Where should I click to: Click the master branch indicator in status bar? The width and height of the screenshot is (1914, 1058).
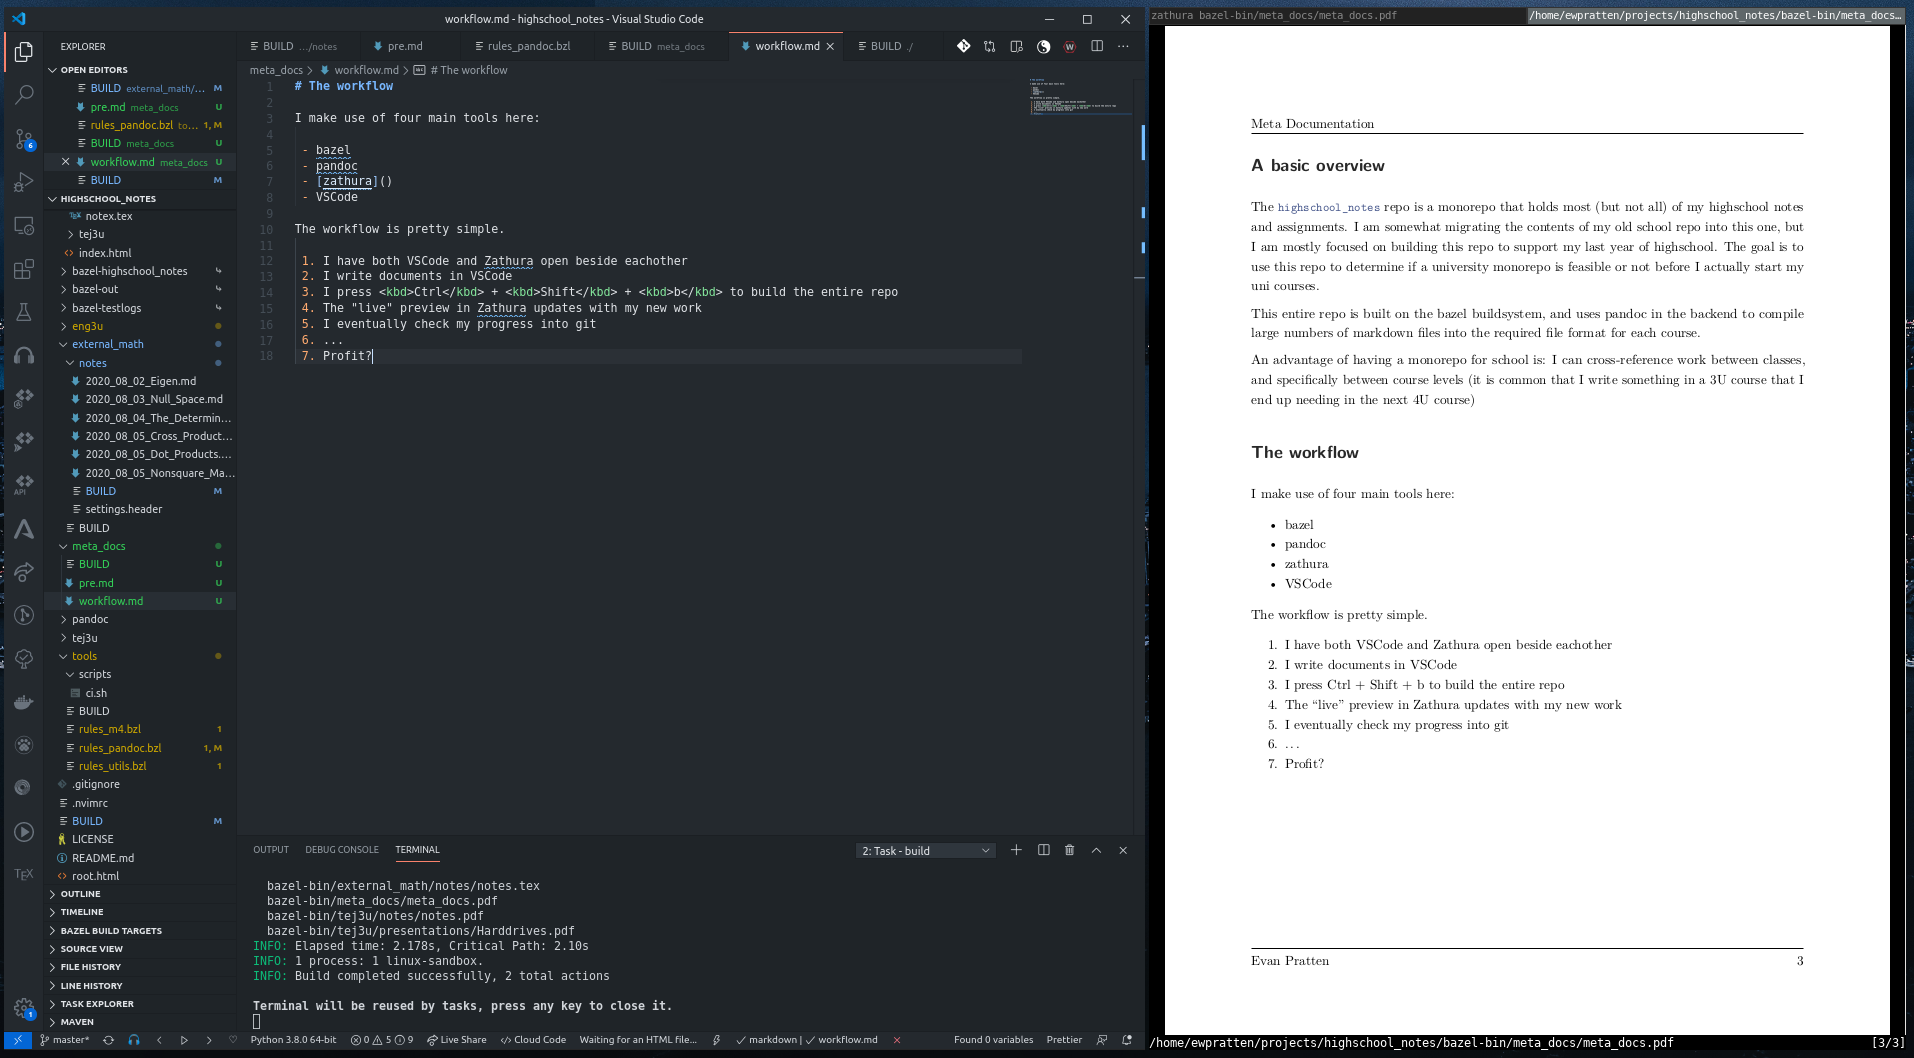coord(65,1040)
